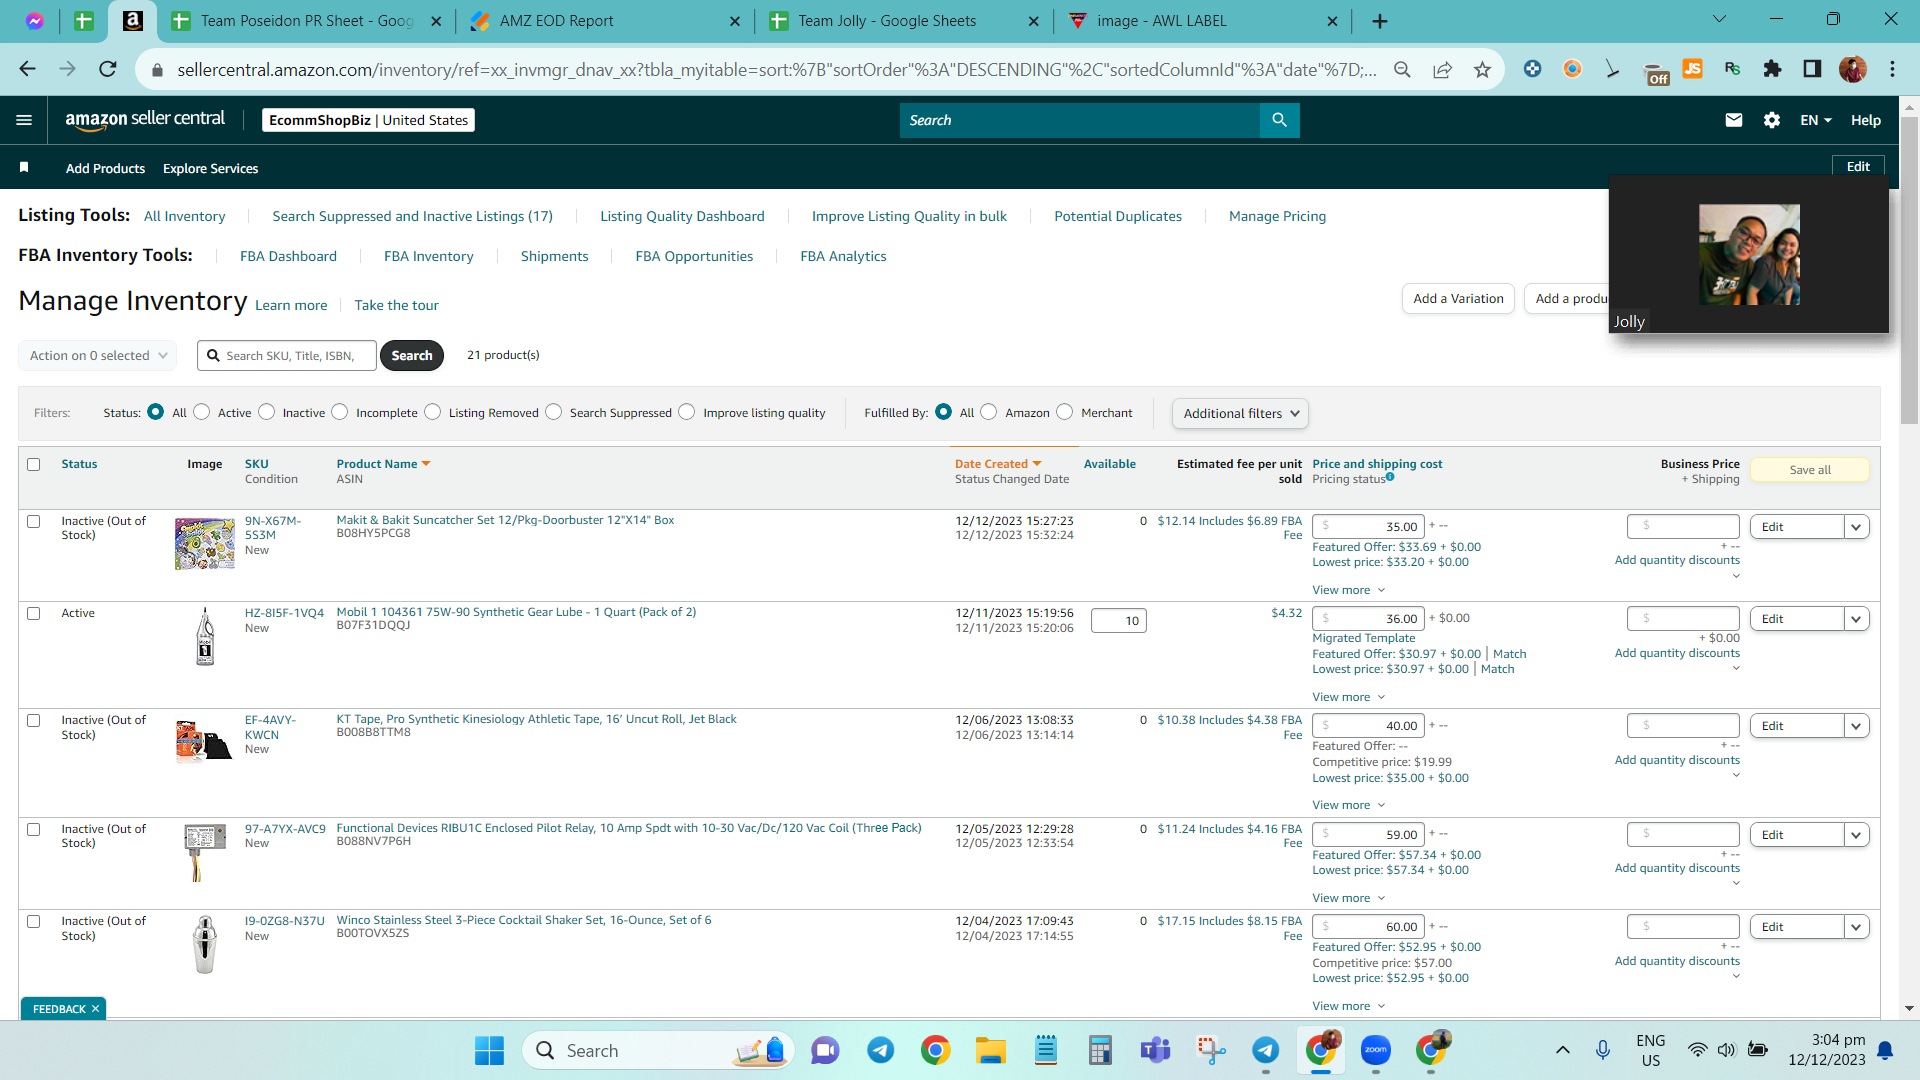Image resolution: width=1920 pixels, height=1080 pixels.
Task: Click the Take the tour link
Action: [x=396, y=305]
